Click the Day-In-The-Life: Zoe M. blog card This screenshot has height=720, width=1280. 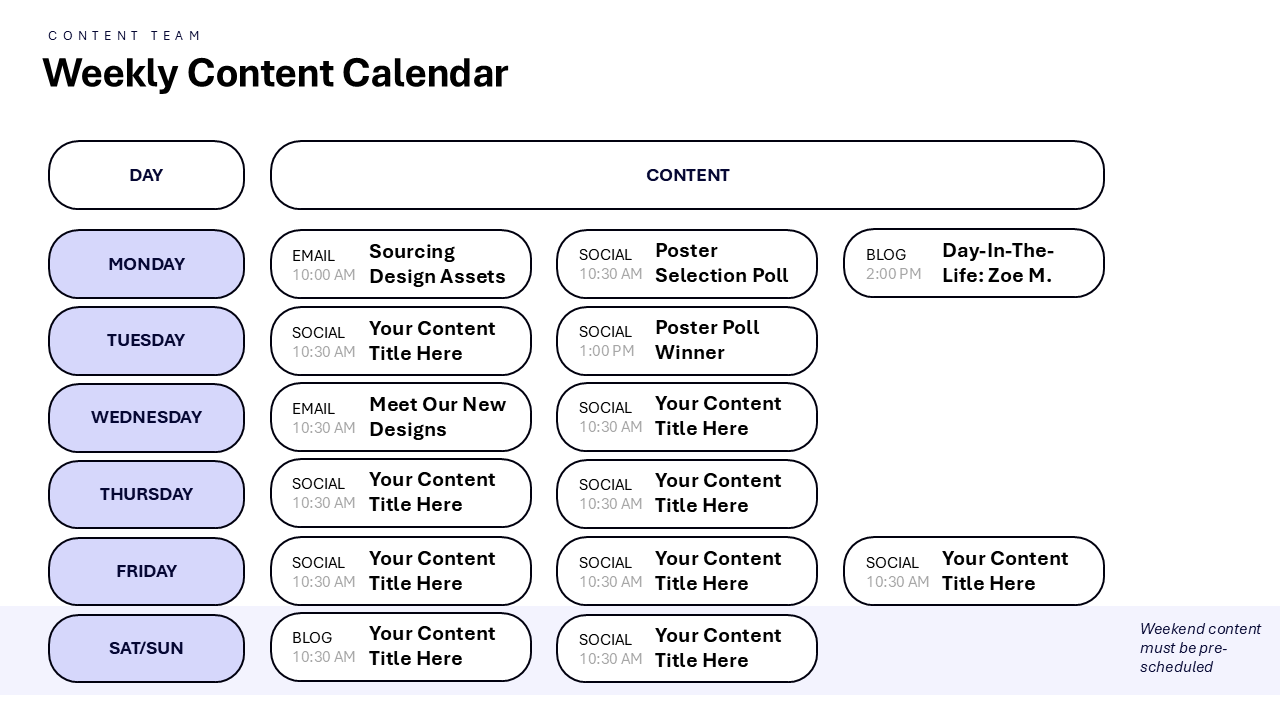973,263
